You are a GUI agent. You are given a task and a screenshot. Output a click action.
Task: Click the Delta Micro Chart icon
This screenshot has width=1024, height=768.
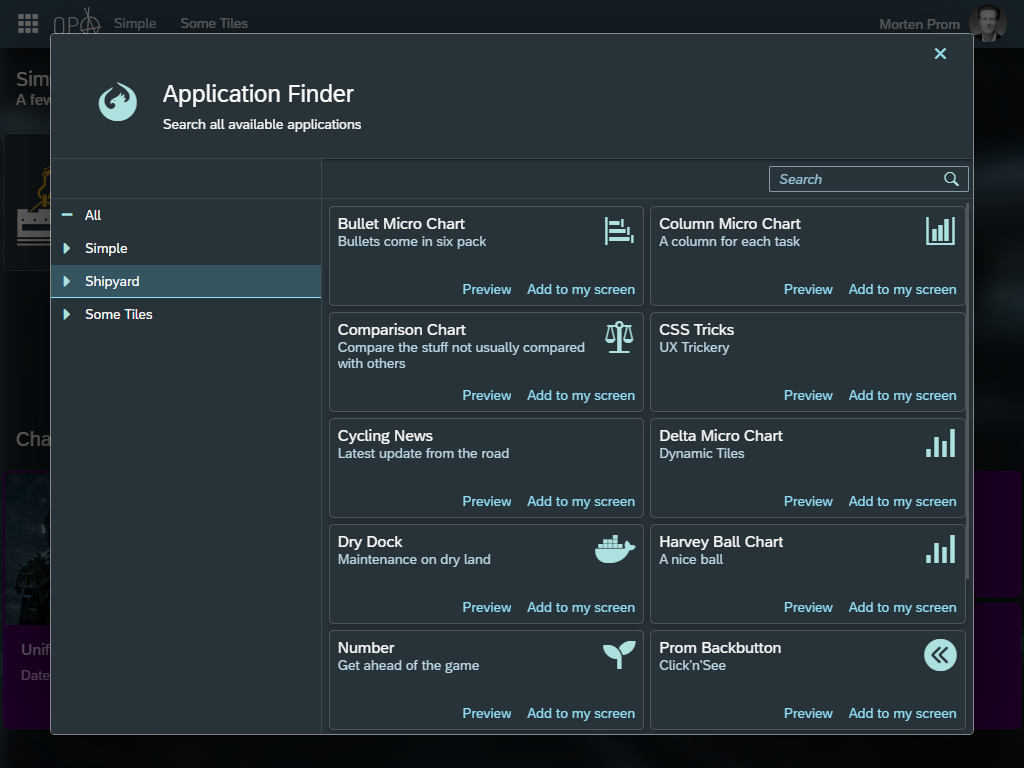click(x=940, y=443)
